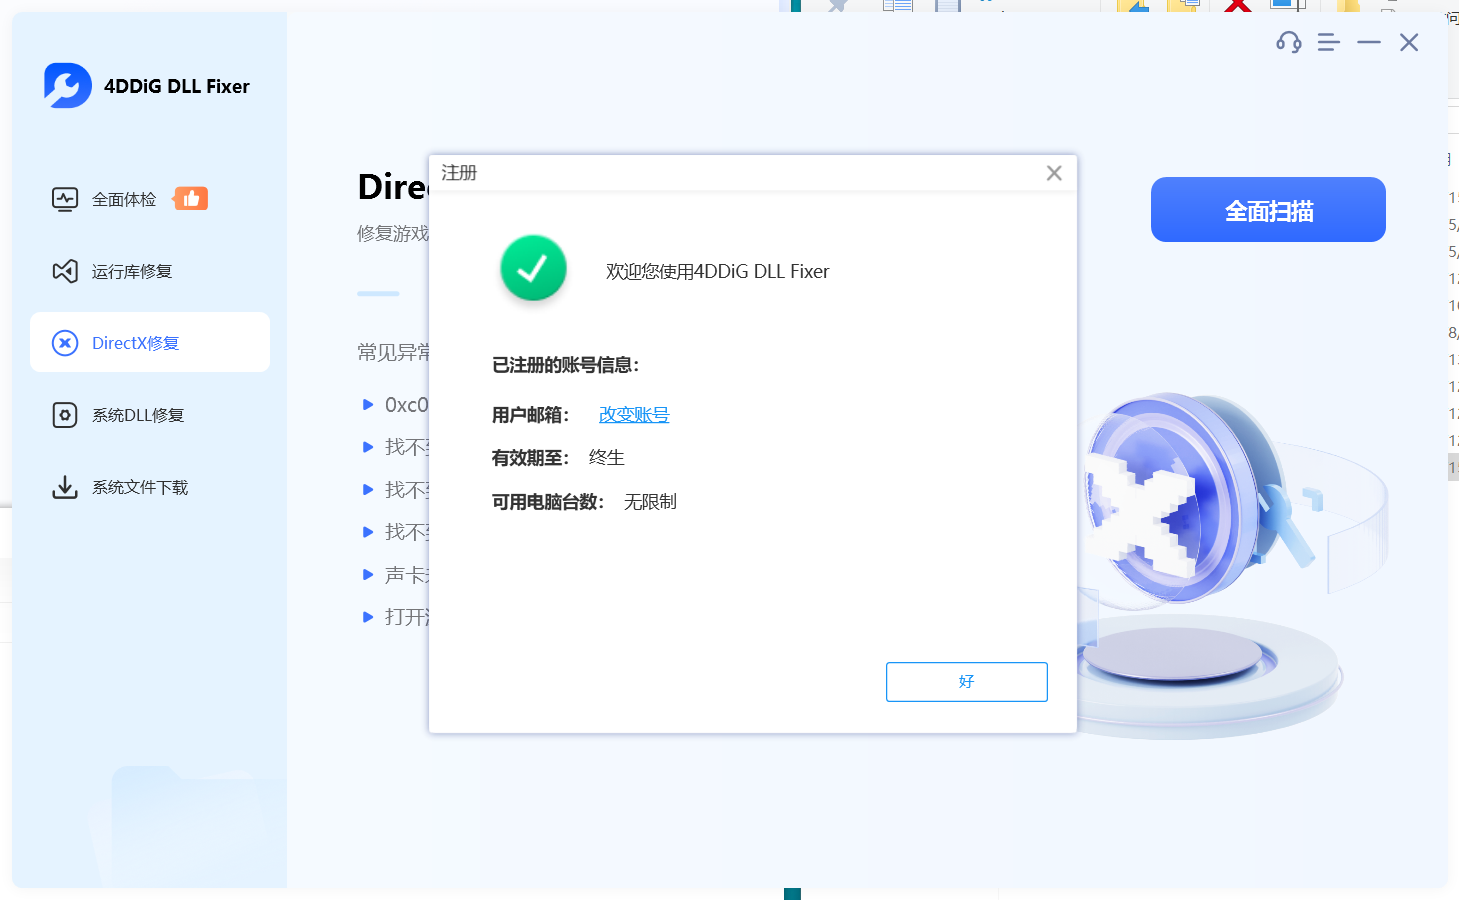Click the 系统DLL修复 gear icon

point(65,415)
